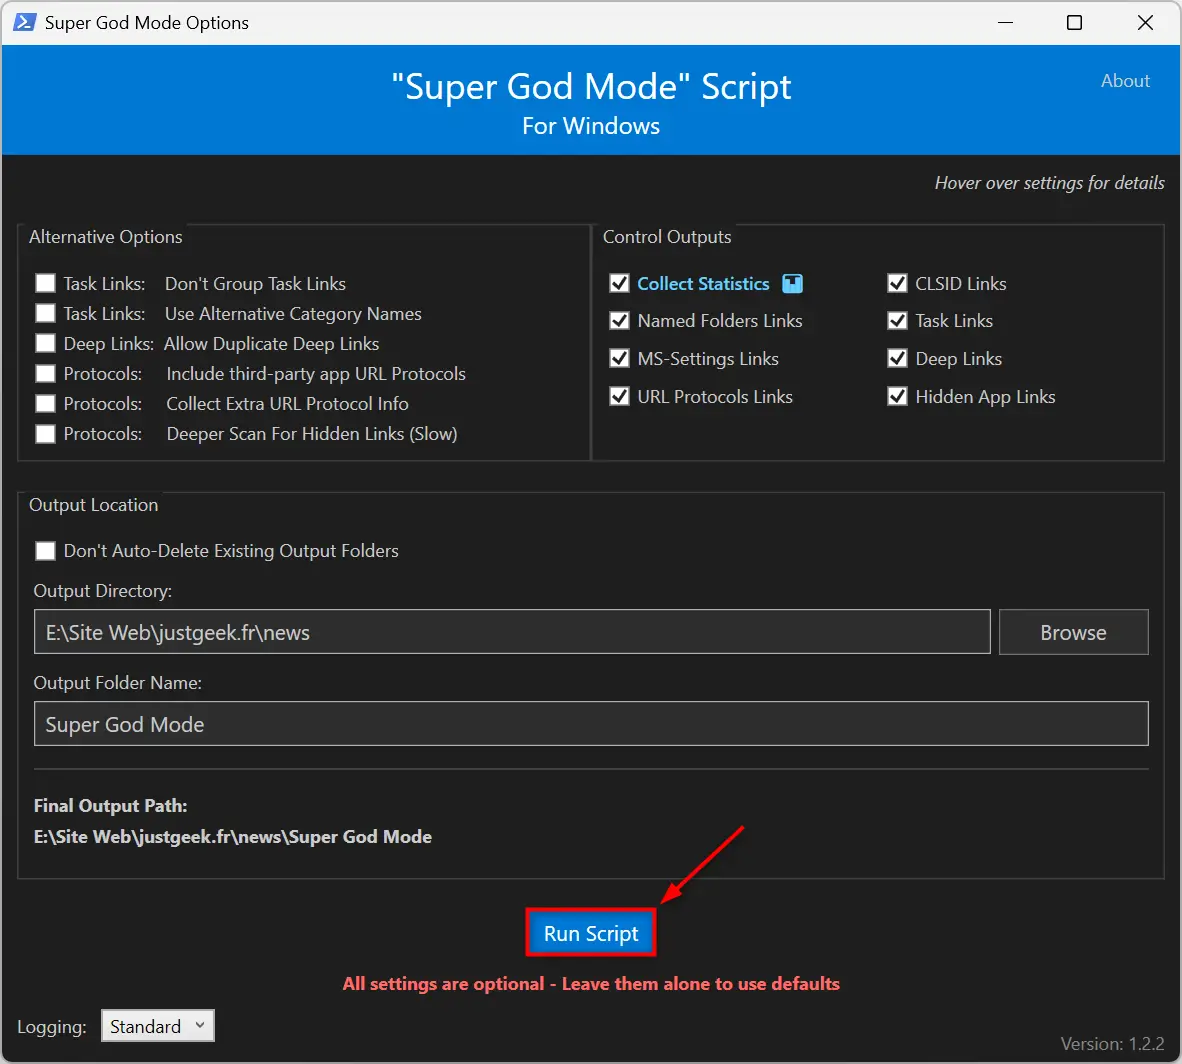1182x1064 pixels.
Task: Check Deeper Scan For Hidden Links
Action: [x=45, y=434]
